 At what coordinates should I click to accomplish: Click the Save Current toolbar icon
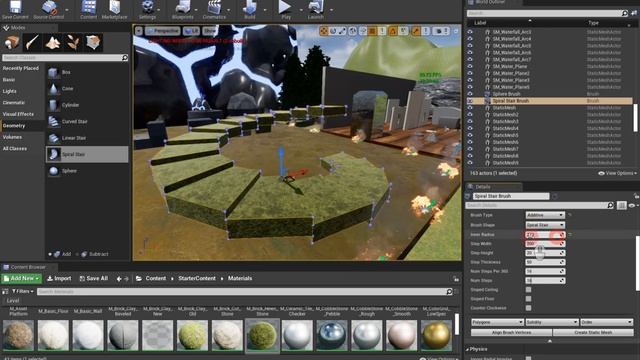[x=15, y=9]
